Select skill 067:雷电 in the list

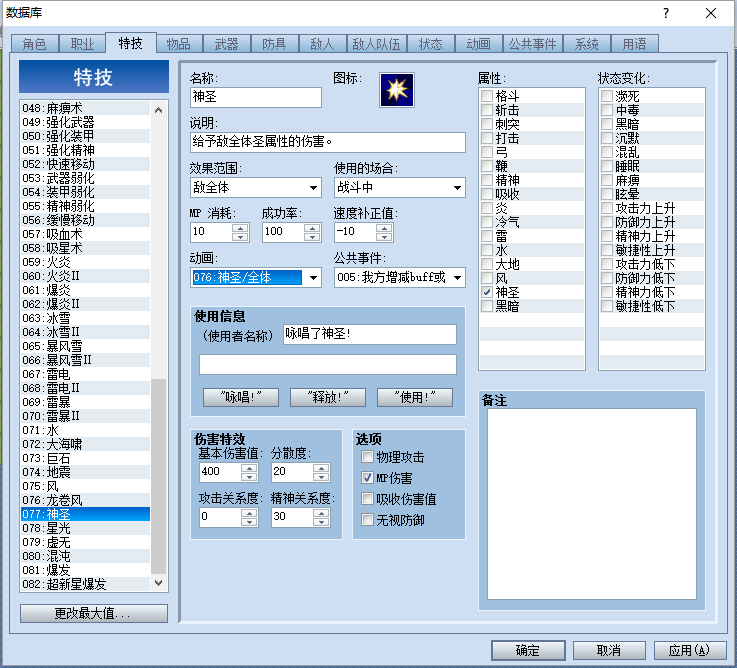[86, 374]
